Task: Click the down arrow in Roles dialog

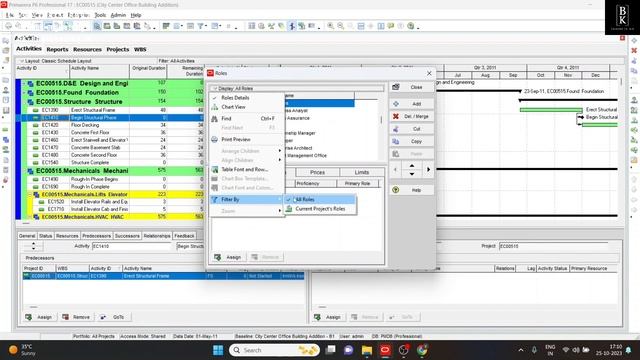Action: pos(412,174)
